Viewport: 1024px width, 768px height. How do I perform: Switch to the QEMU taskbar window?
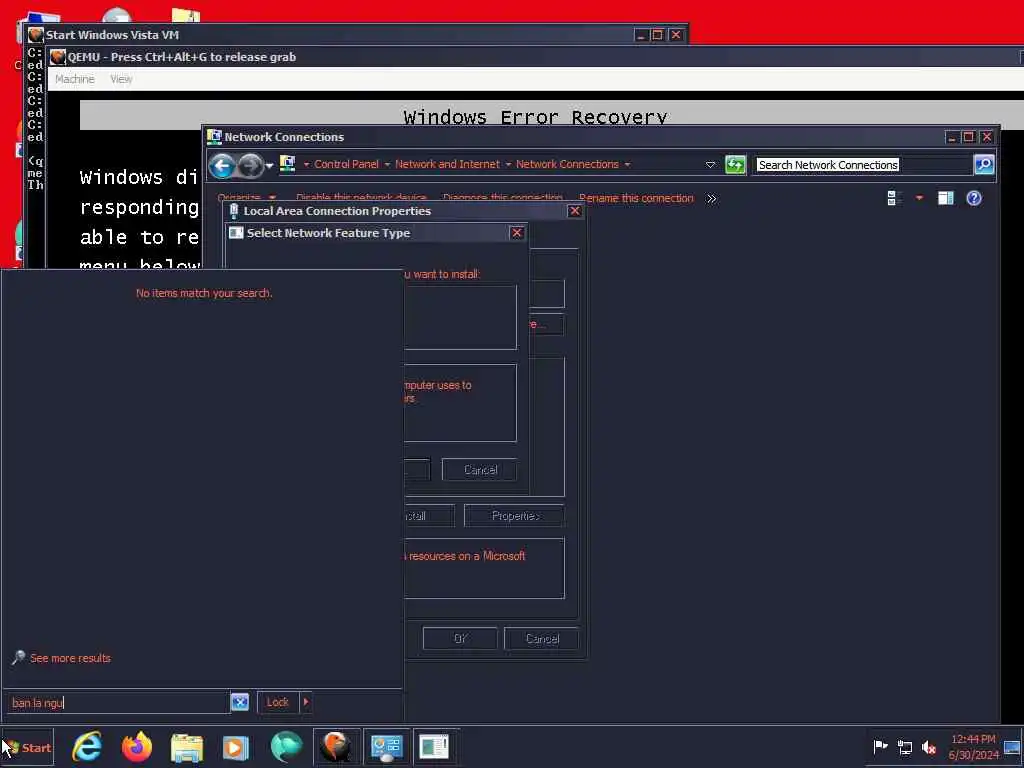tap(336, 746)
